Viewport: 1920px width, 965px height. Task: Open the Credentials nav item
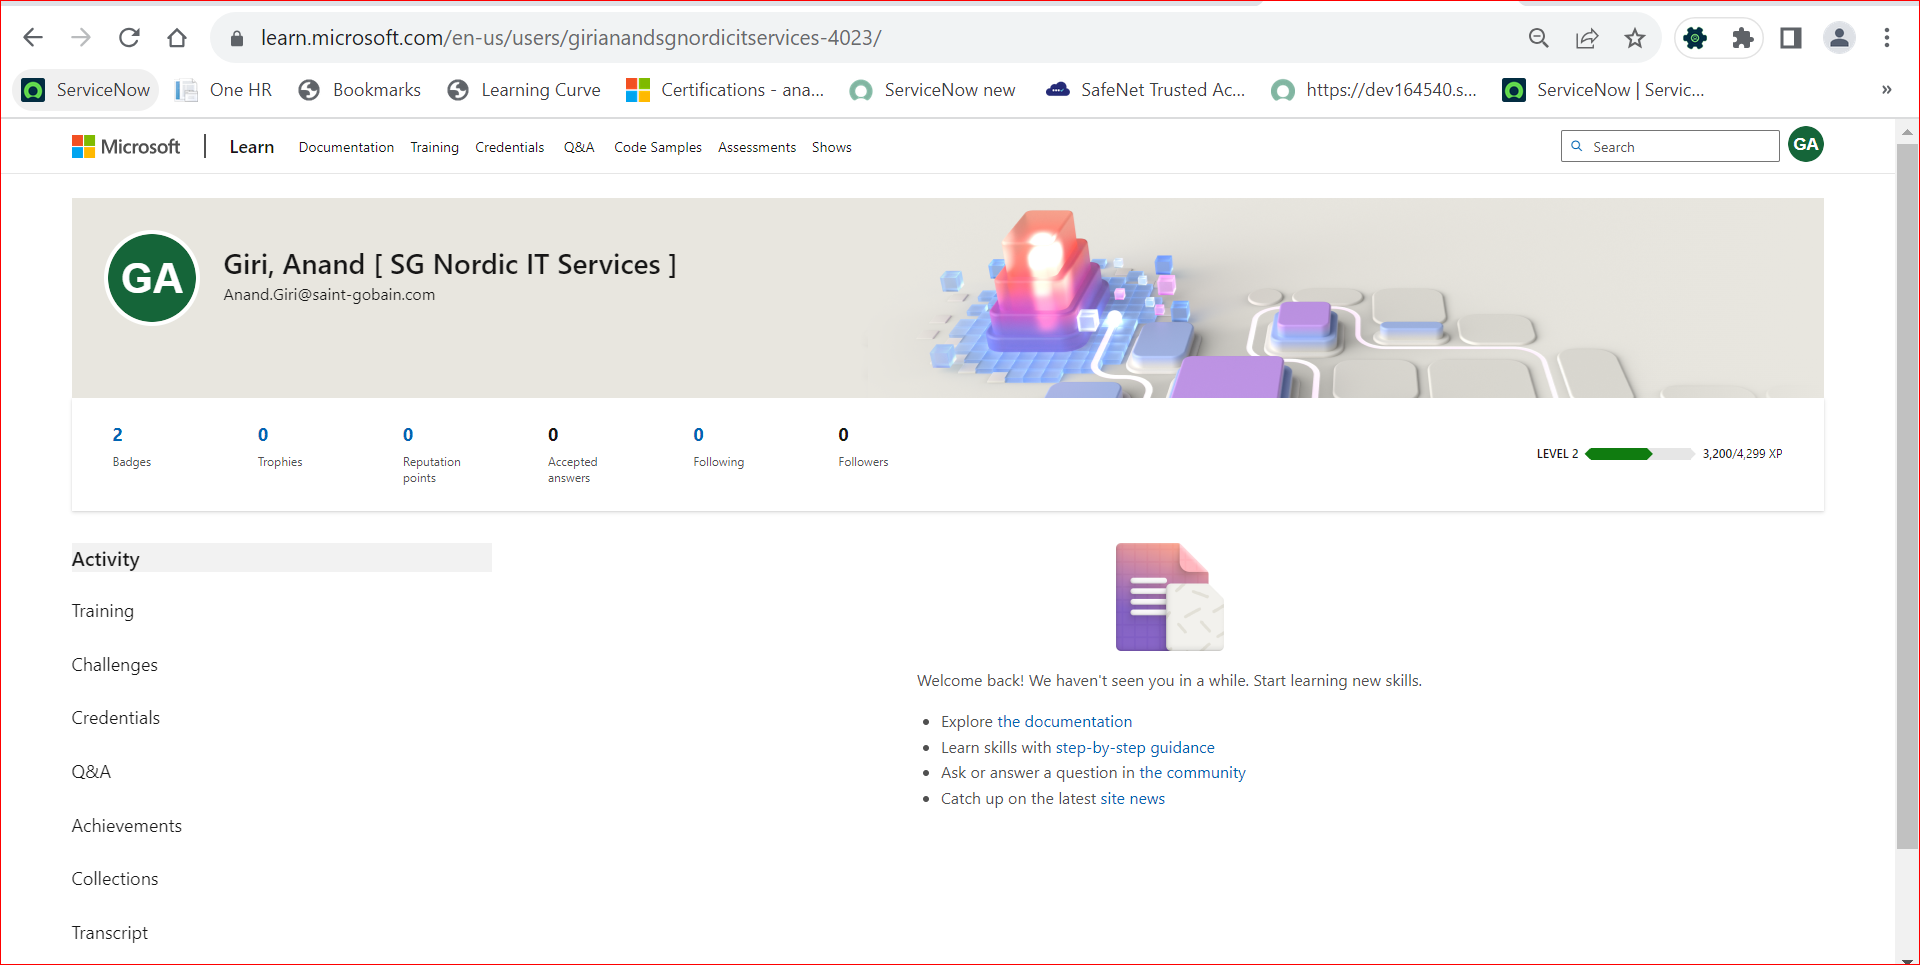pos(510,147)
